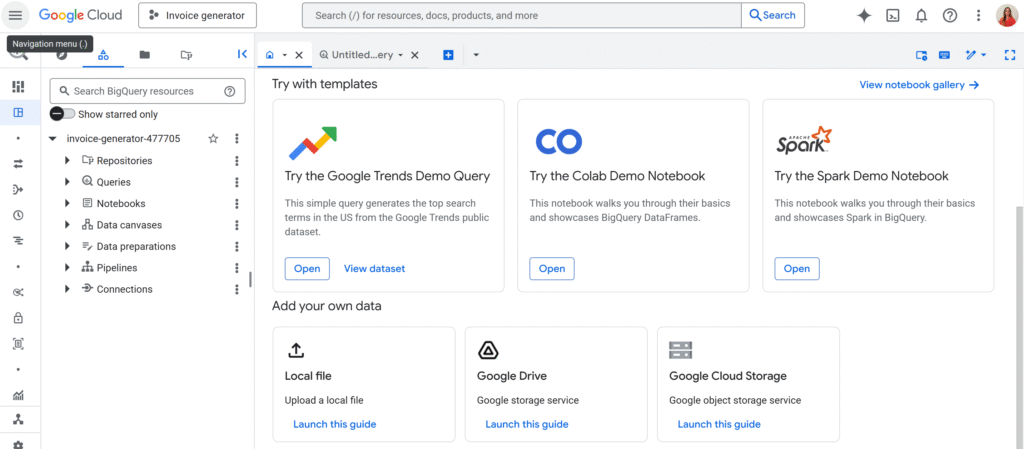Click the keyboard shortcuts icon
This screenshot has height=449, width=1024.
tap(944, 55)
